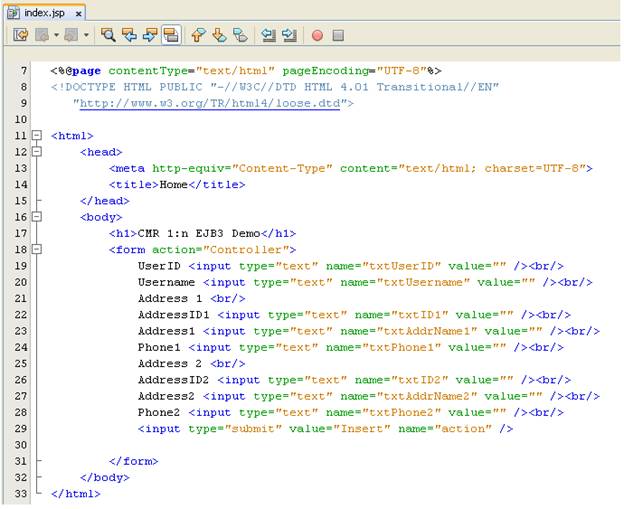Screen dimensions: 624x509
Task: Click the txtID1 input line
Action: 354,315
